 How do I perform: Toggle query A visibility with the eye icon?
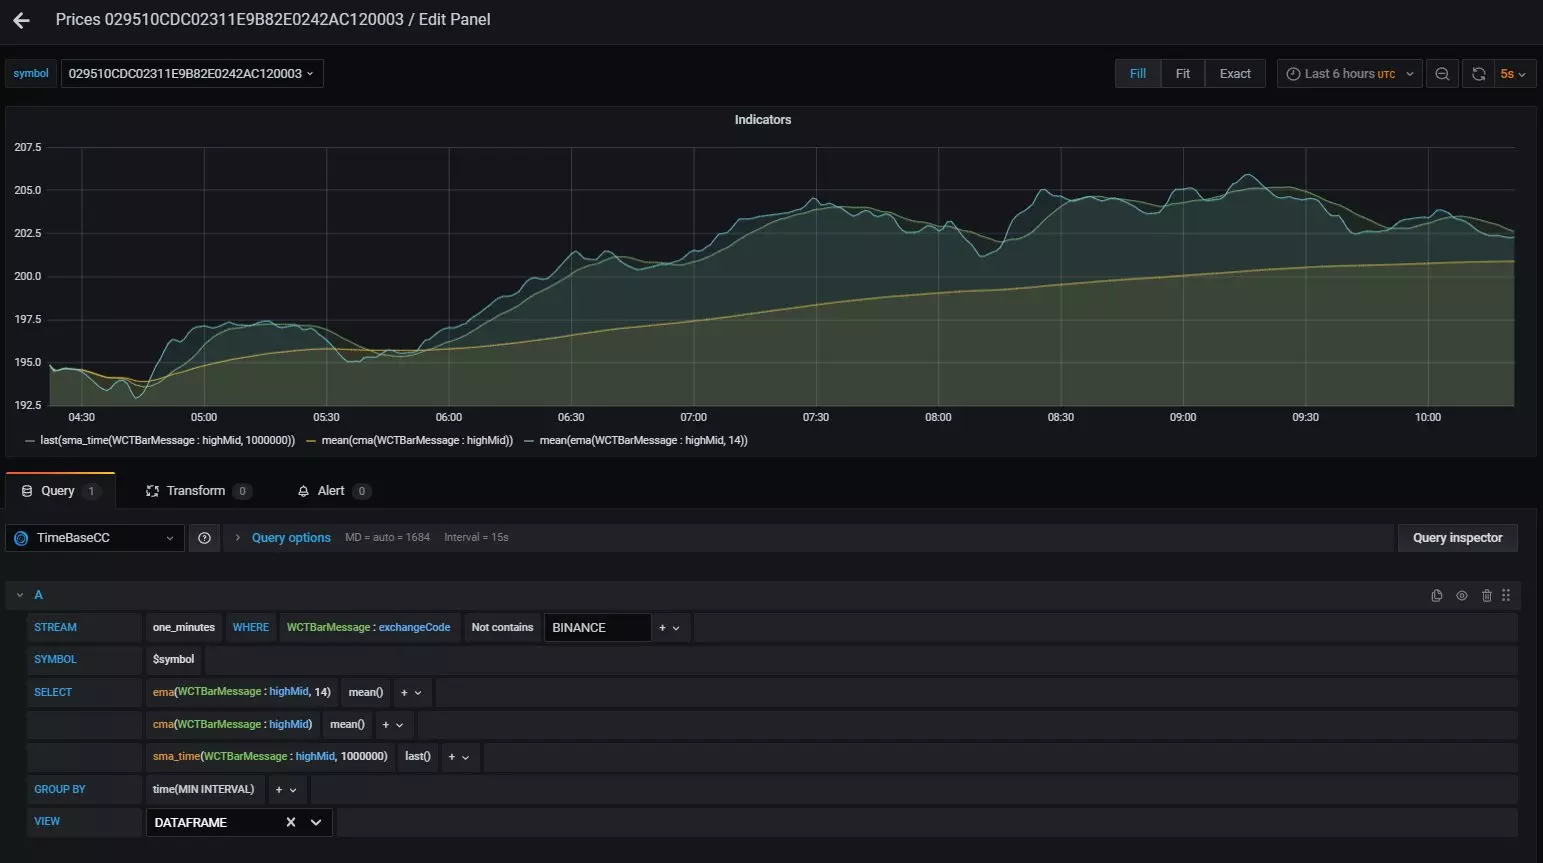coord(1461,596)
